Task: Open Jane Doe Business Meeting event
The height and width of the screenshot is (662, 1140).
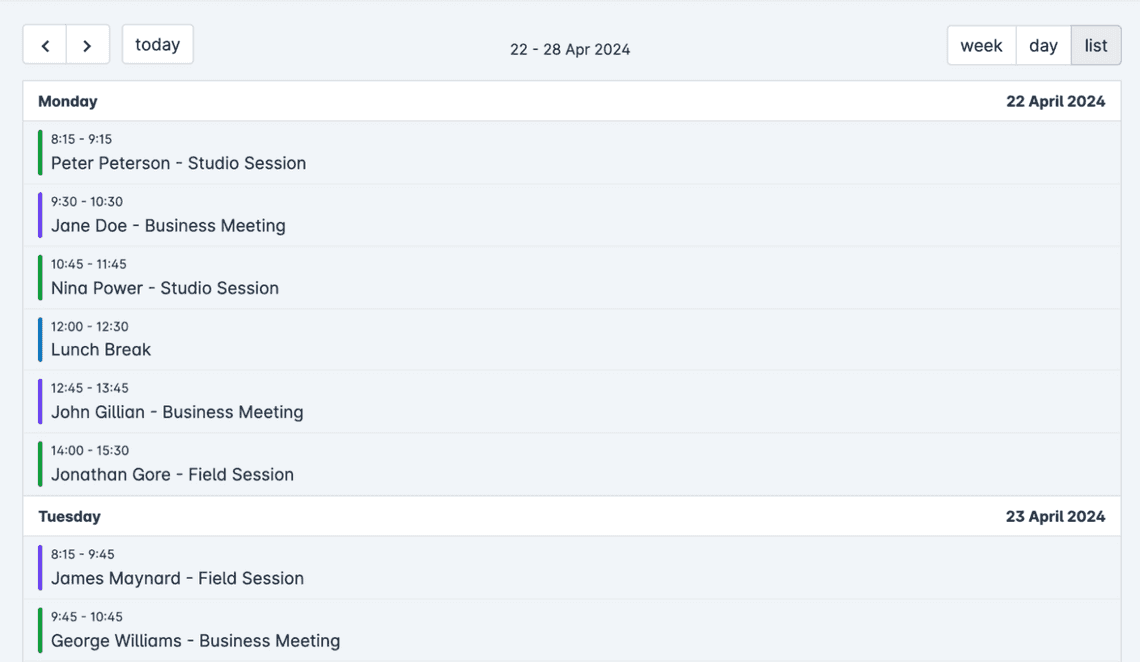Action: click(571, 215)
